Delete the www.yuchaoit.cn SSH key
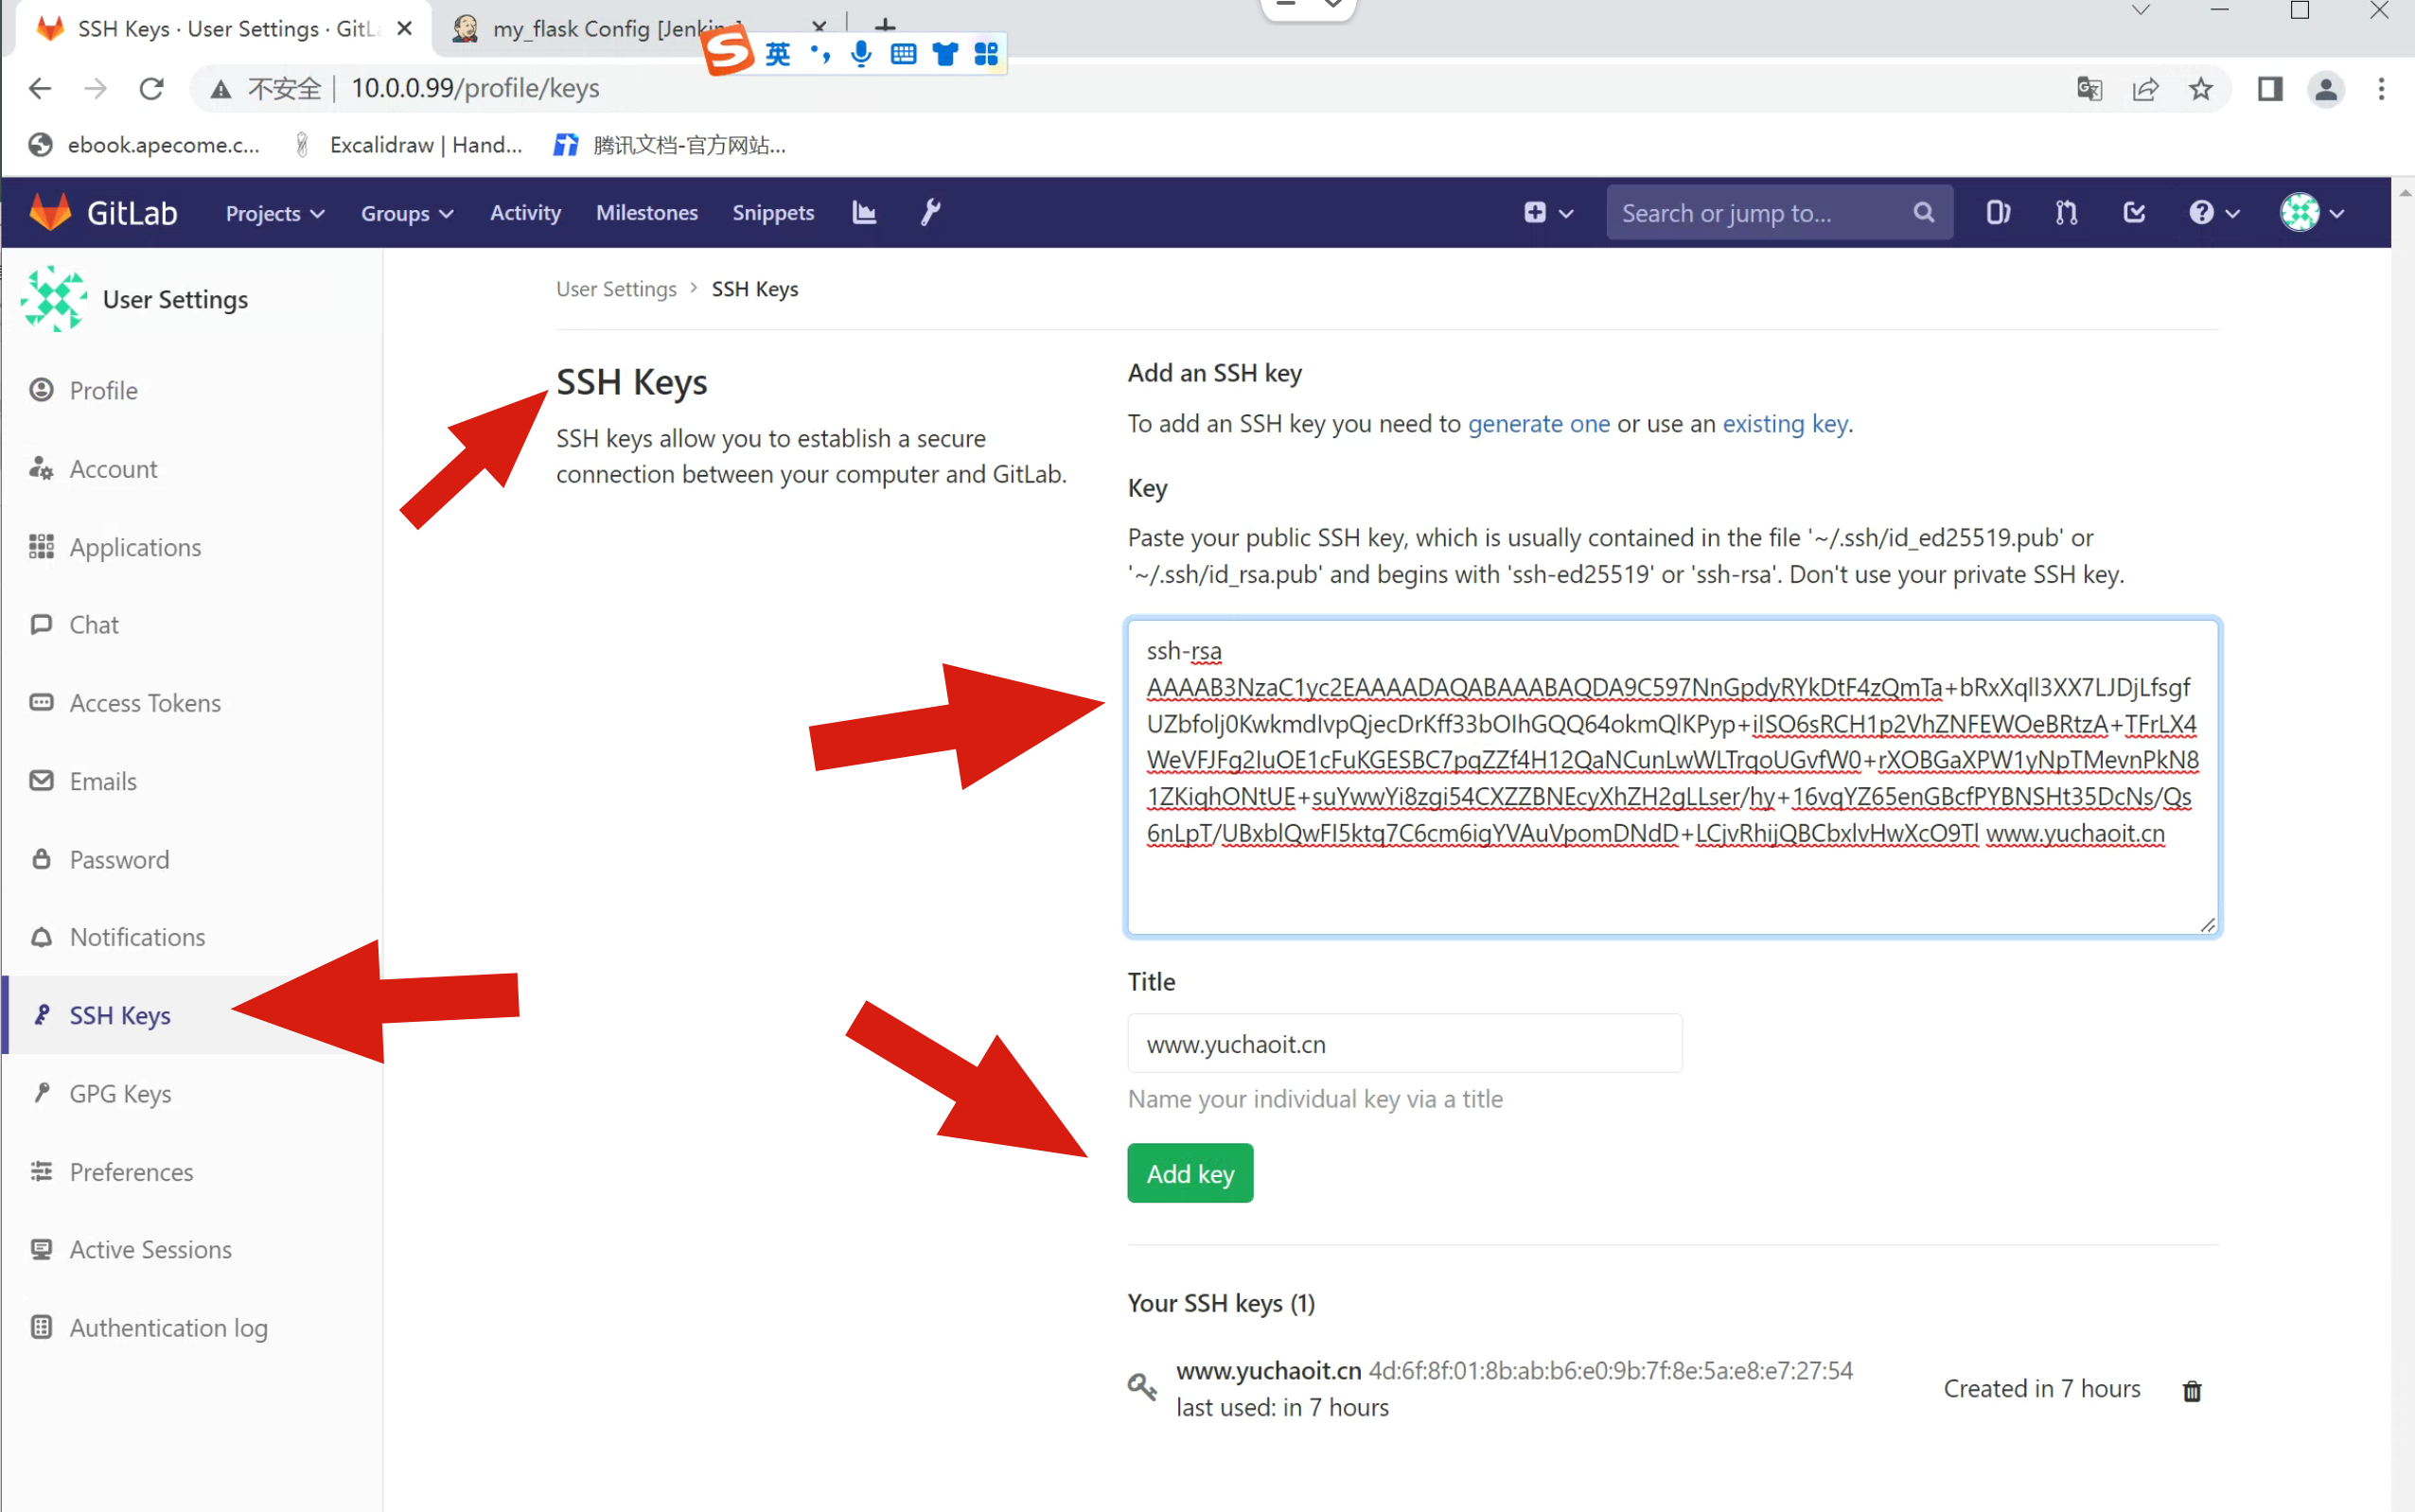The height and width of the screenshot is (1512, 2415). click(2191, 1390)
